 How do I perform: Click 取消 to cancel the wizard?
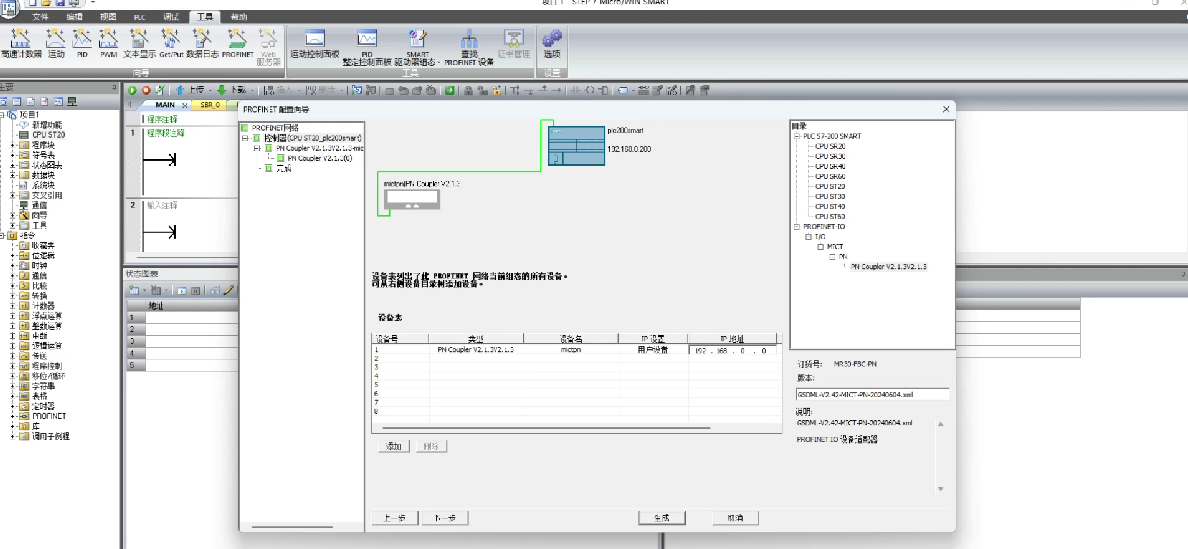[x=735, y=518]
